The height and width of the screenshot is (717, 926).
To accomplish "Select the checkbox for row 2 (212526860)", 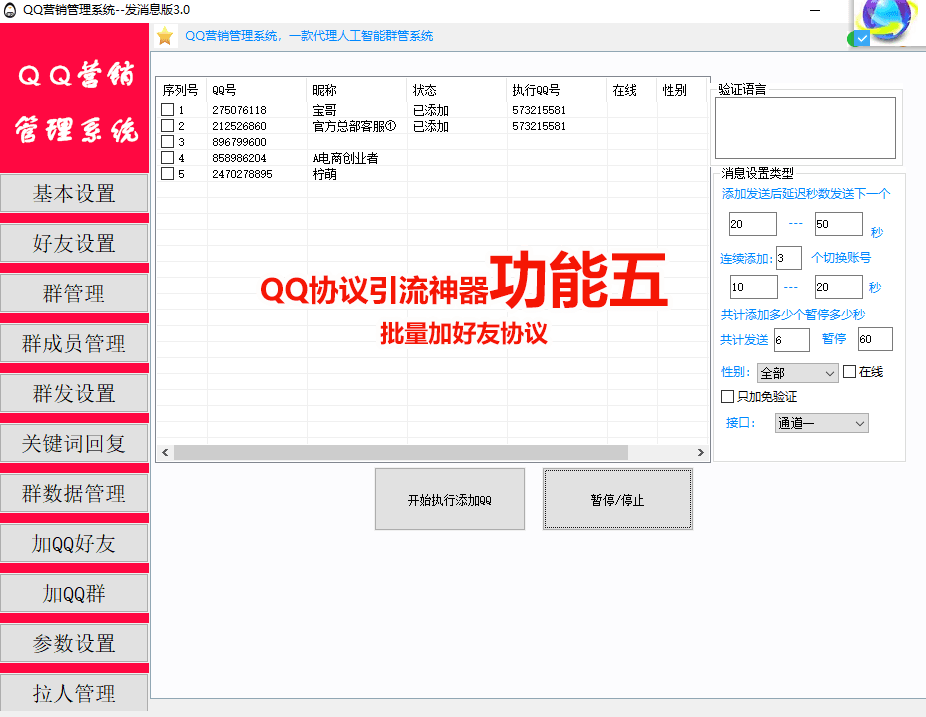I will click(x=168, y=126).
